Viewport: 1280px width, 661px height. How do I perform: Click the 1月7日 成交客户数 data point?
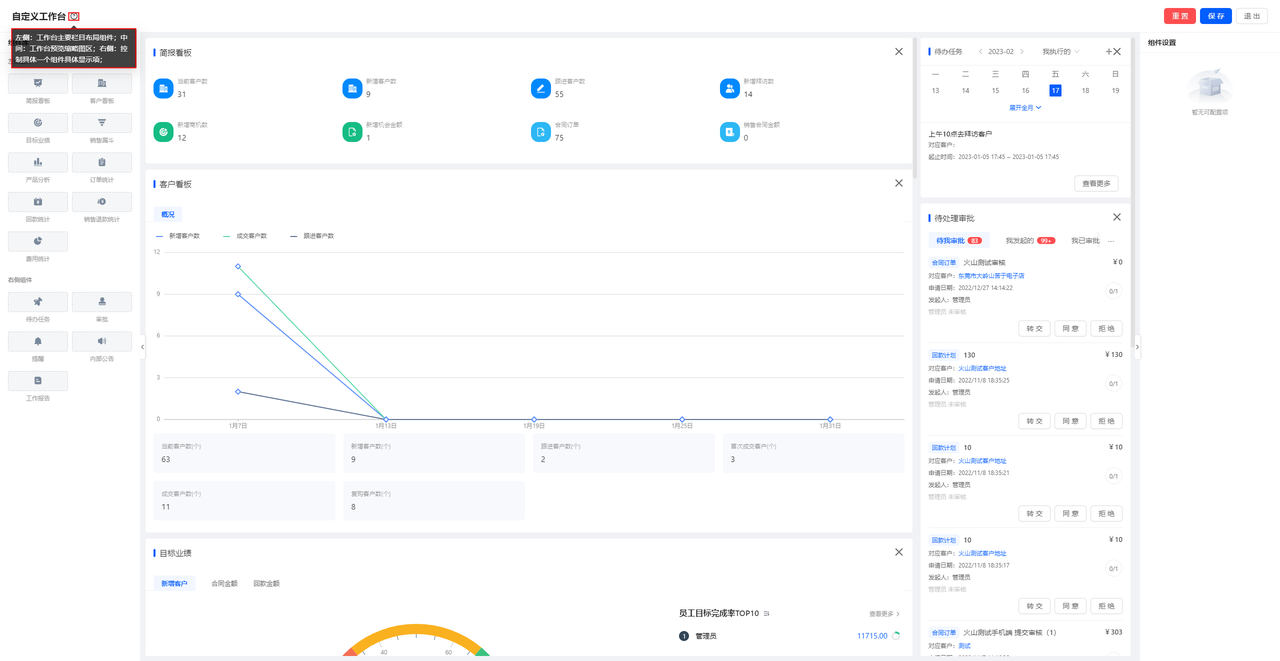point(238,266)
